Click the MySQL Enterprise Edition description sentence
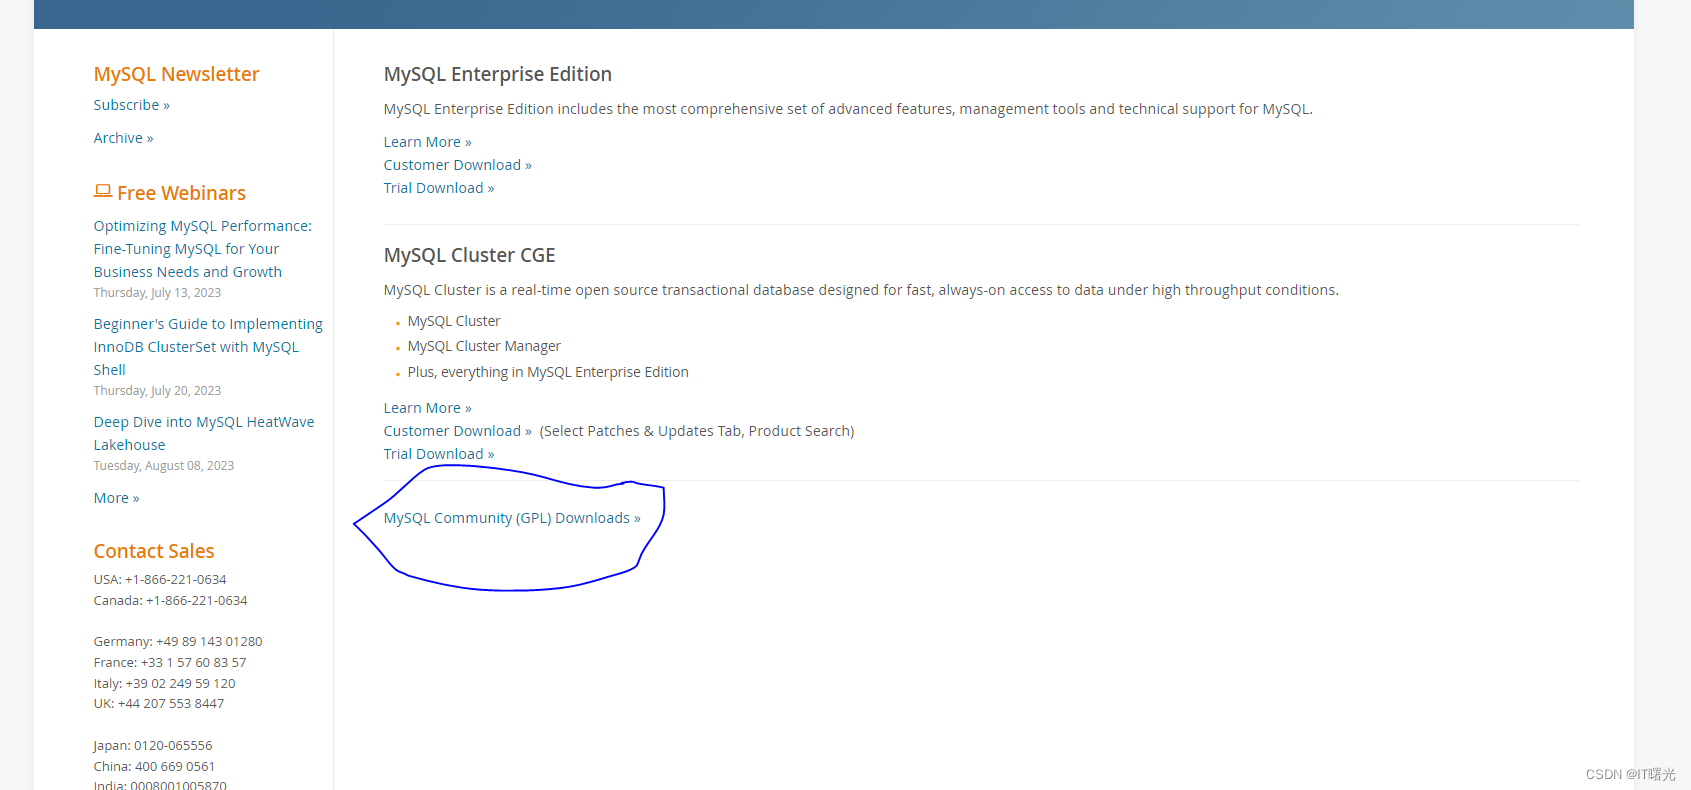1691x790 pixels. (848, 109)
